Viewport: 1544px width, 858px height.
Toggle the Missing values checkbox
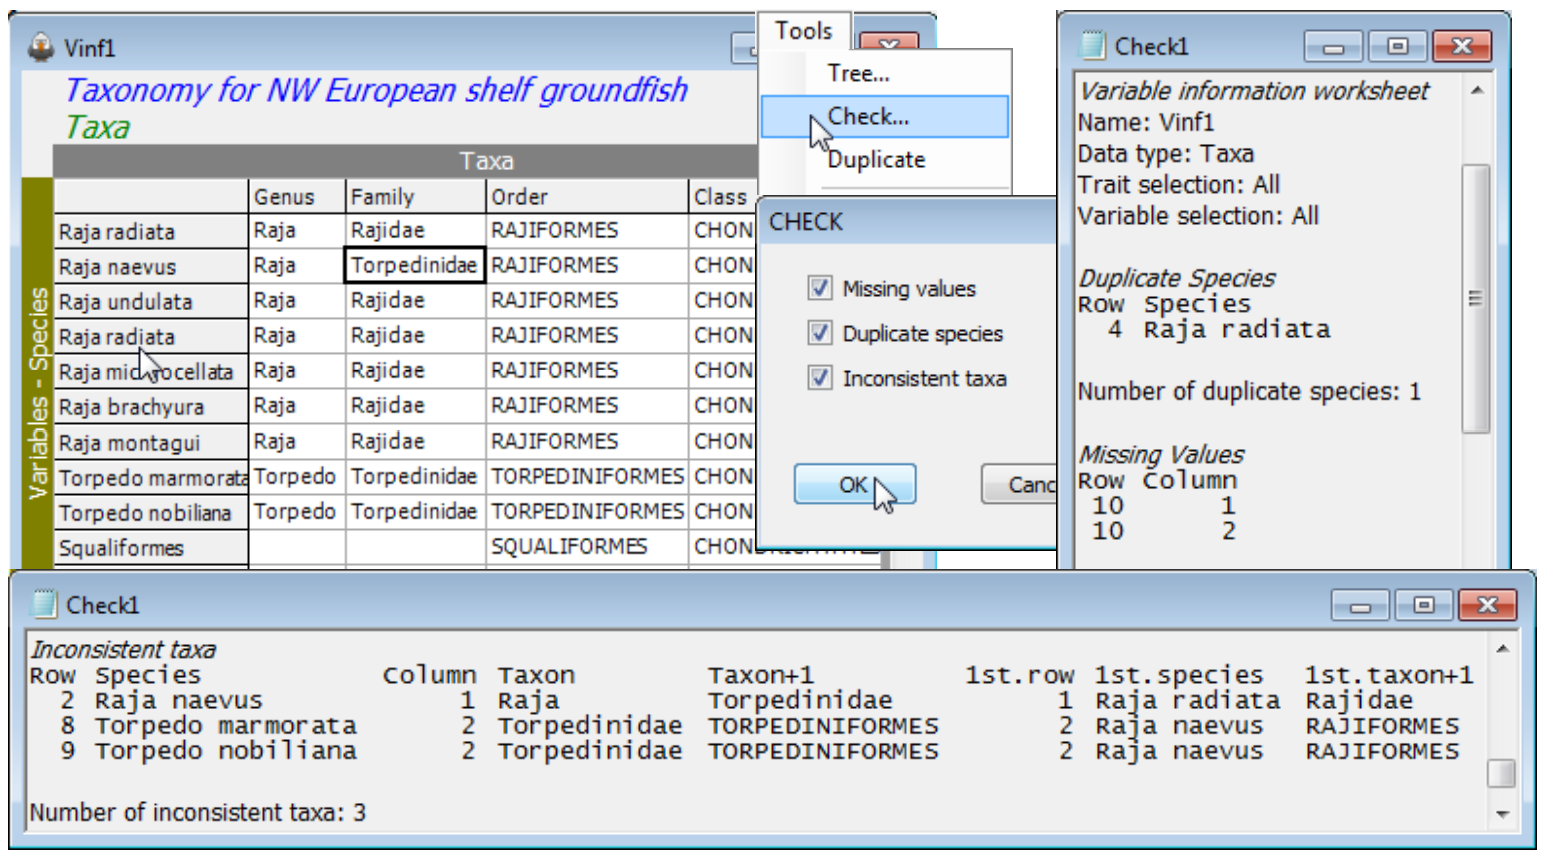coord(820,288)
